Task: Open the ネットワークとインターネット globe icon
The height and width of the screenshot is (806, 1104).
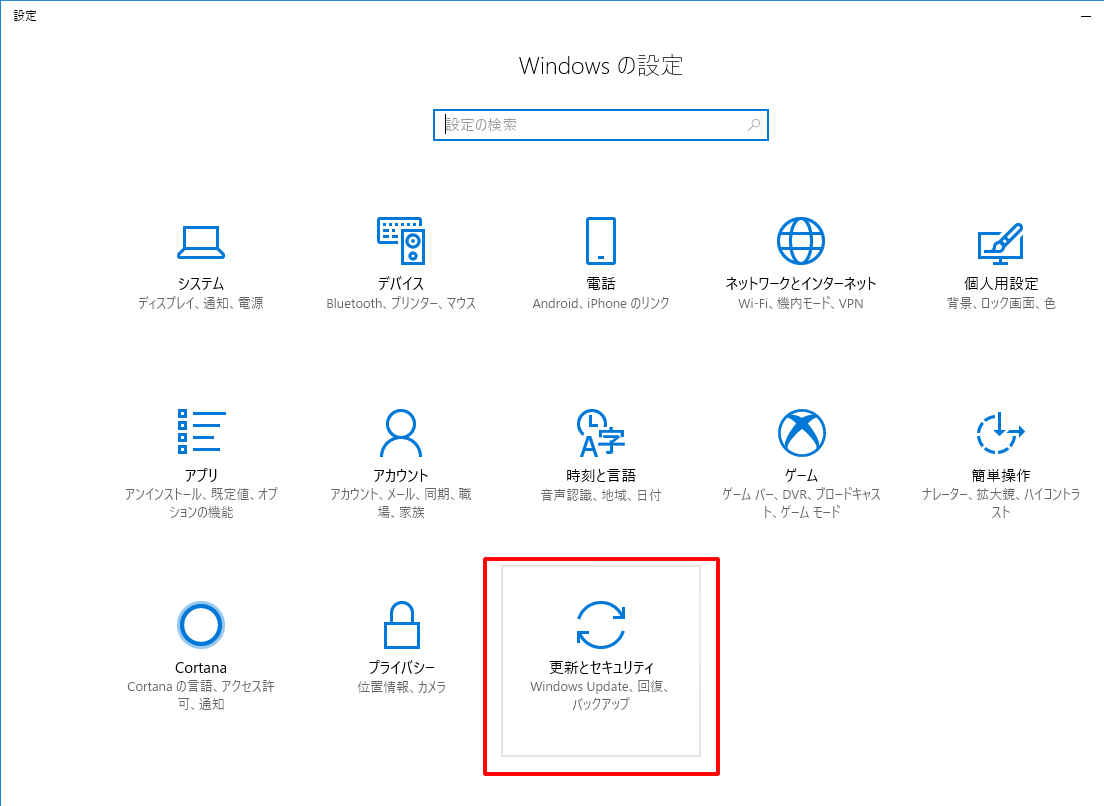Action: (x=801, y=241)
